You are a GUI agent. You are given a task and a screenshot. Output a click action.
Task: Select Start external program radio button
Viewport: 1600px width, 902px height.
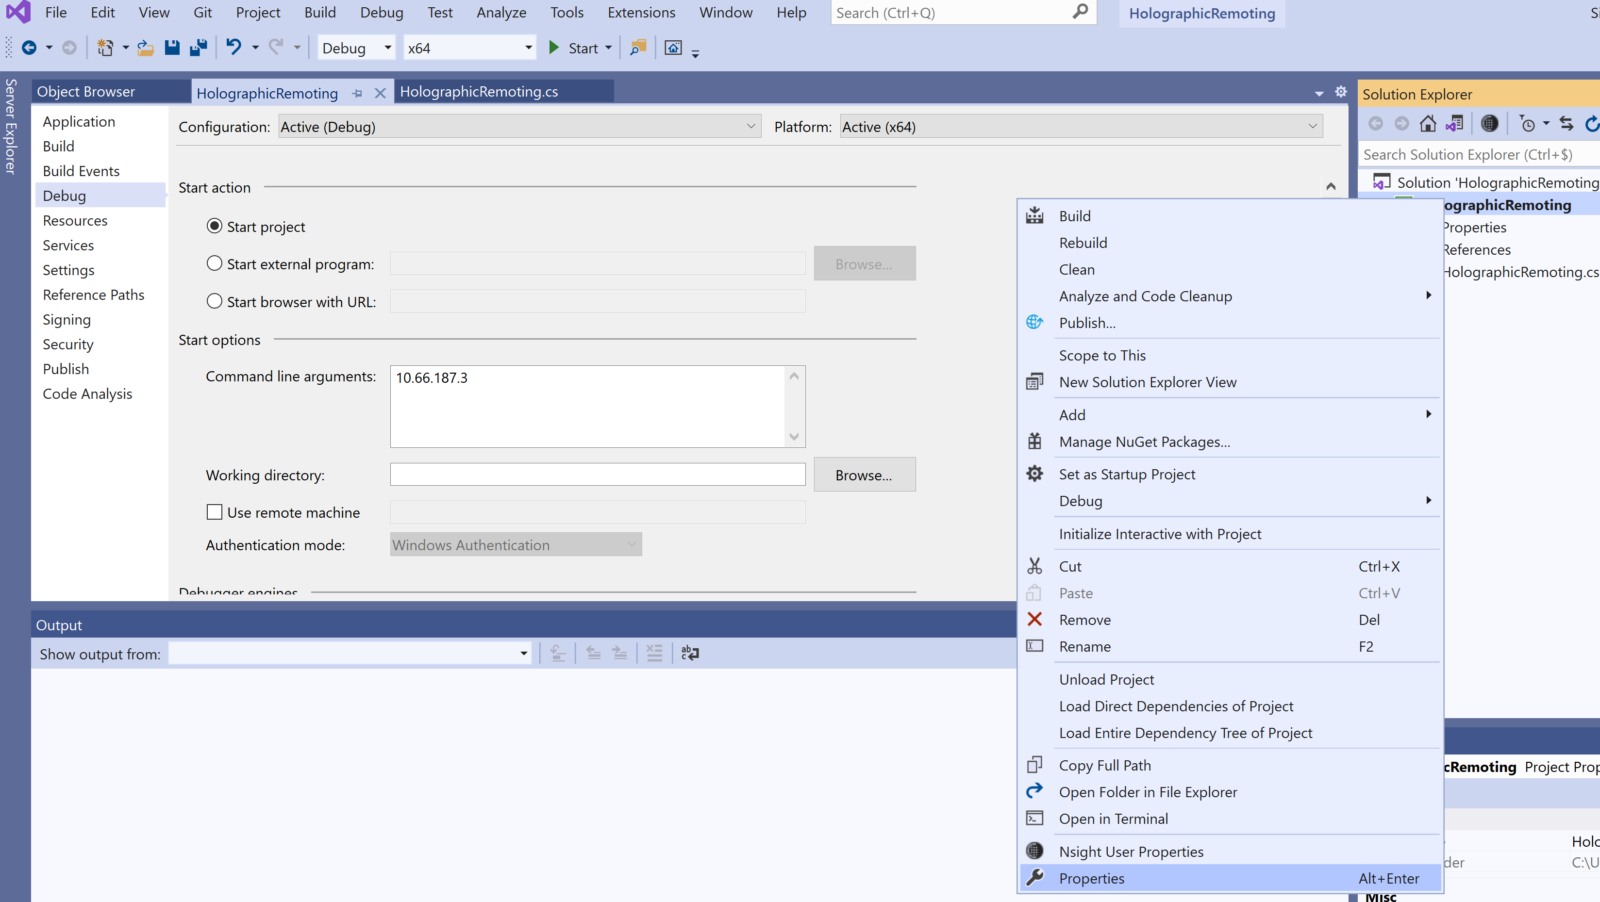click(214, 264)
